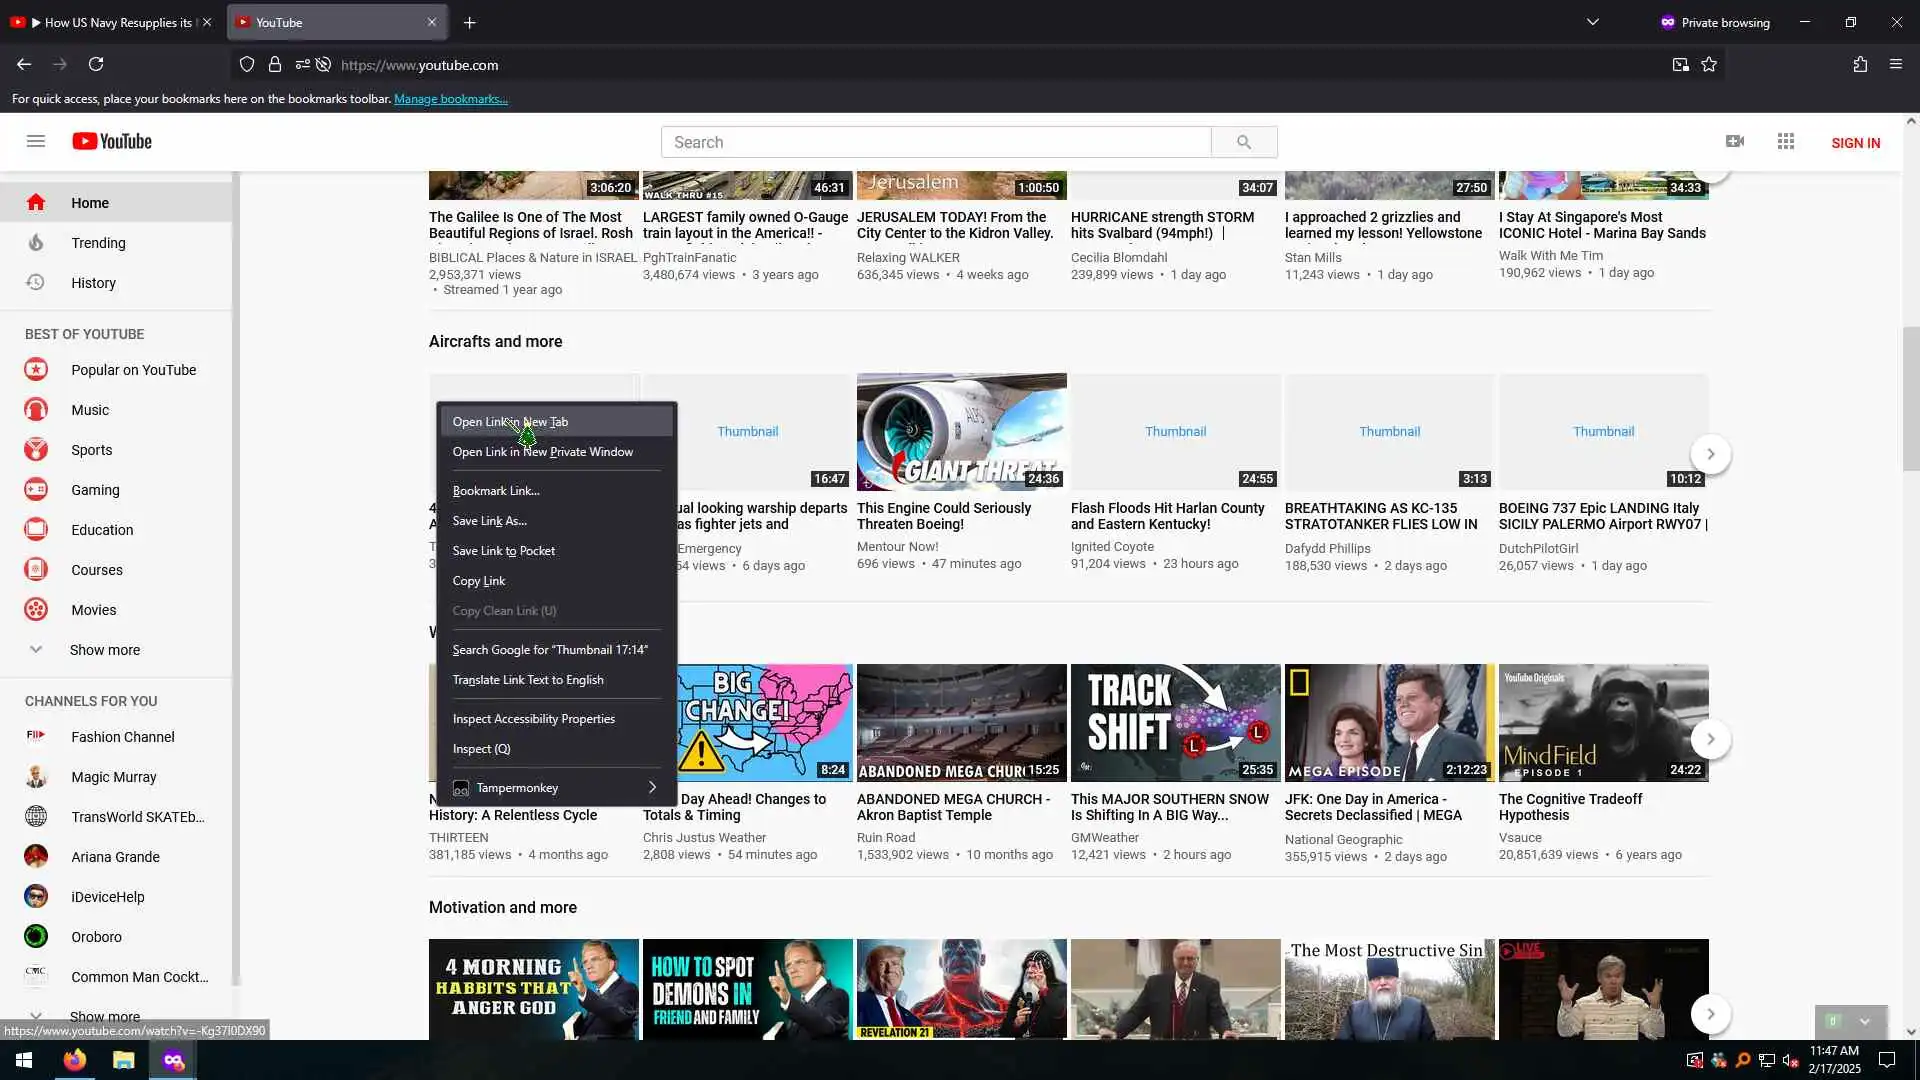Viewport: 1920px width, 1080px height.
Task: Select Open Link in New Tab
Action: point(510,422)
